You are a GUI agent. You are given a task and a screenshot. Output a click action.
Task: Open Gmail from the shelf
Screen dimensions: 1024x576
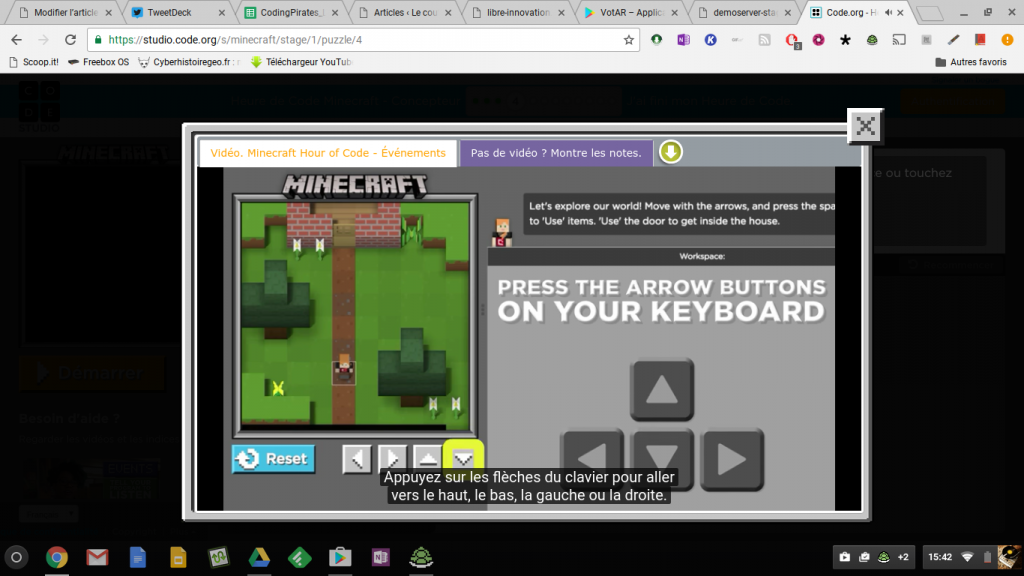coord(97,557)
